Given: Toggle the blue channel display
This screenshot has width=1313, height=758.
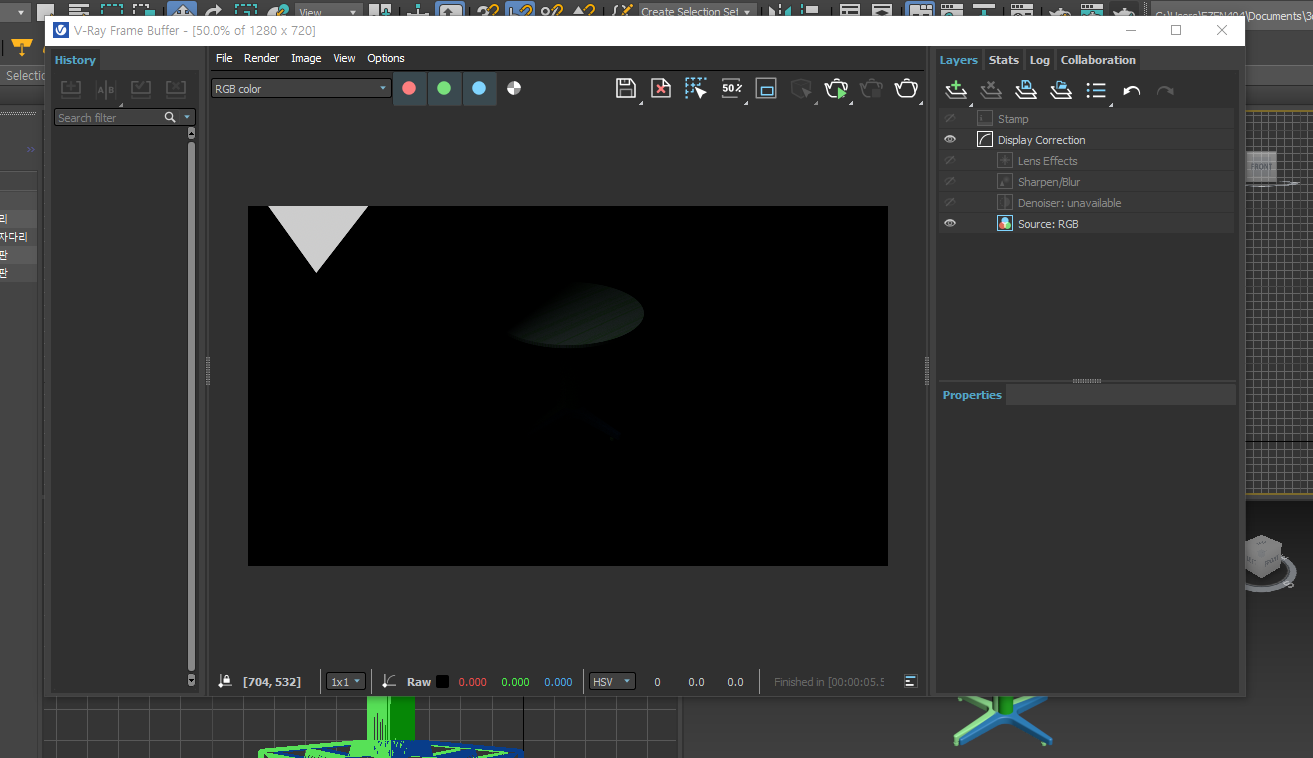Looking at the screenshot, I should pyautogui.click(x=479, y=88).
